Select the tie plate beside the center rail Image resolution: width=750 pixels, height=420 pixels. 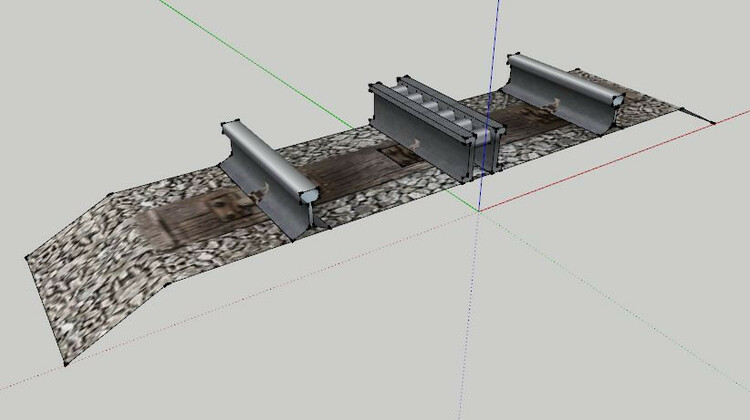coord(399,155)
